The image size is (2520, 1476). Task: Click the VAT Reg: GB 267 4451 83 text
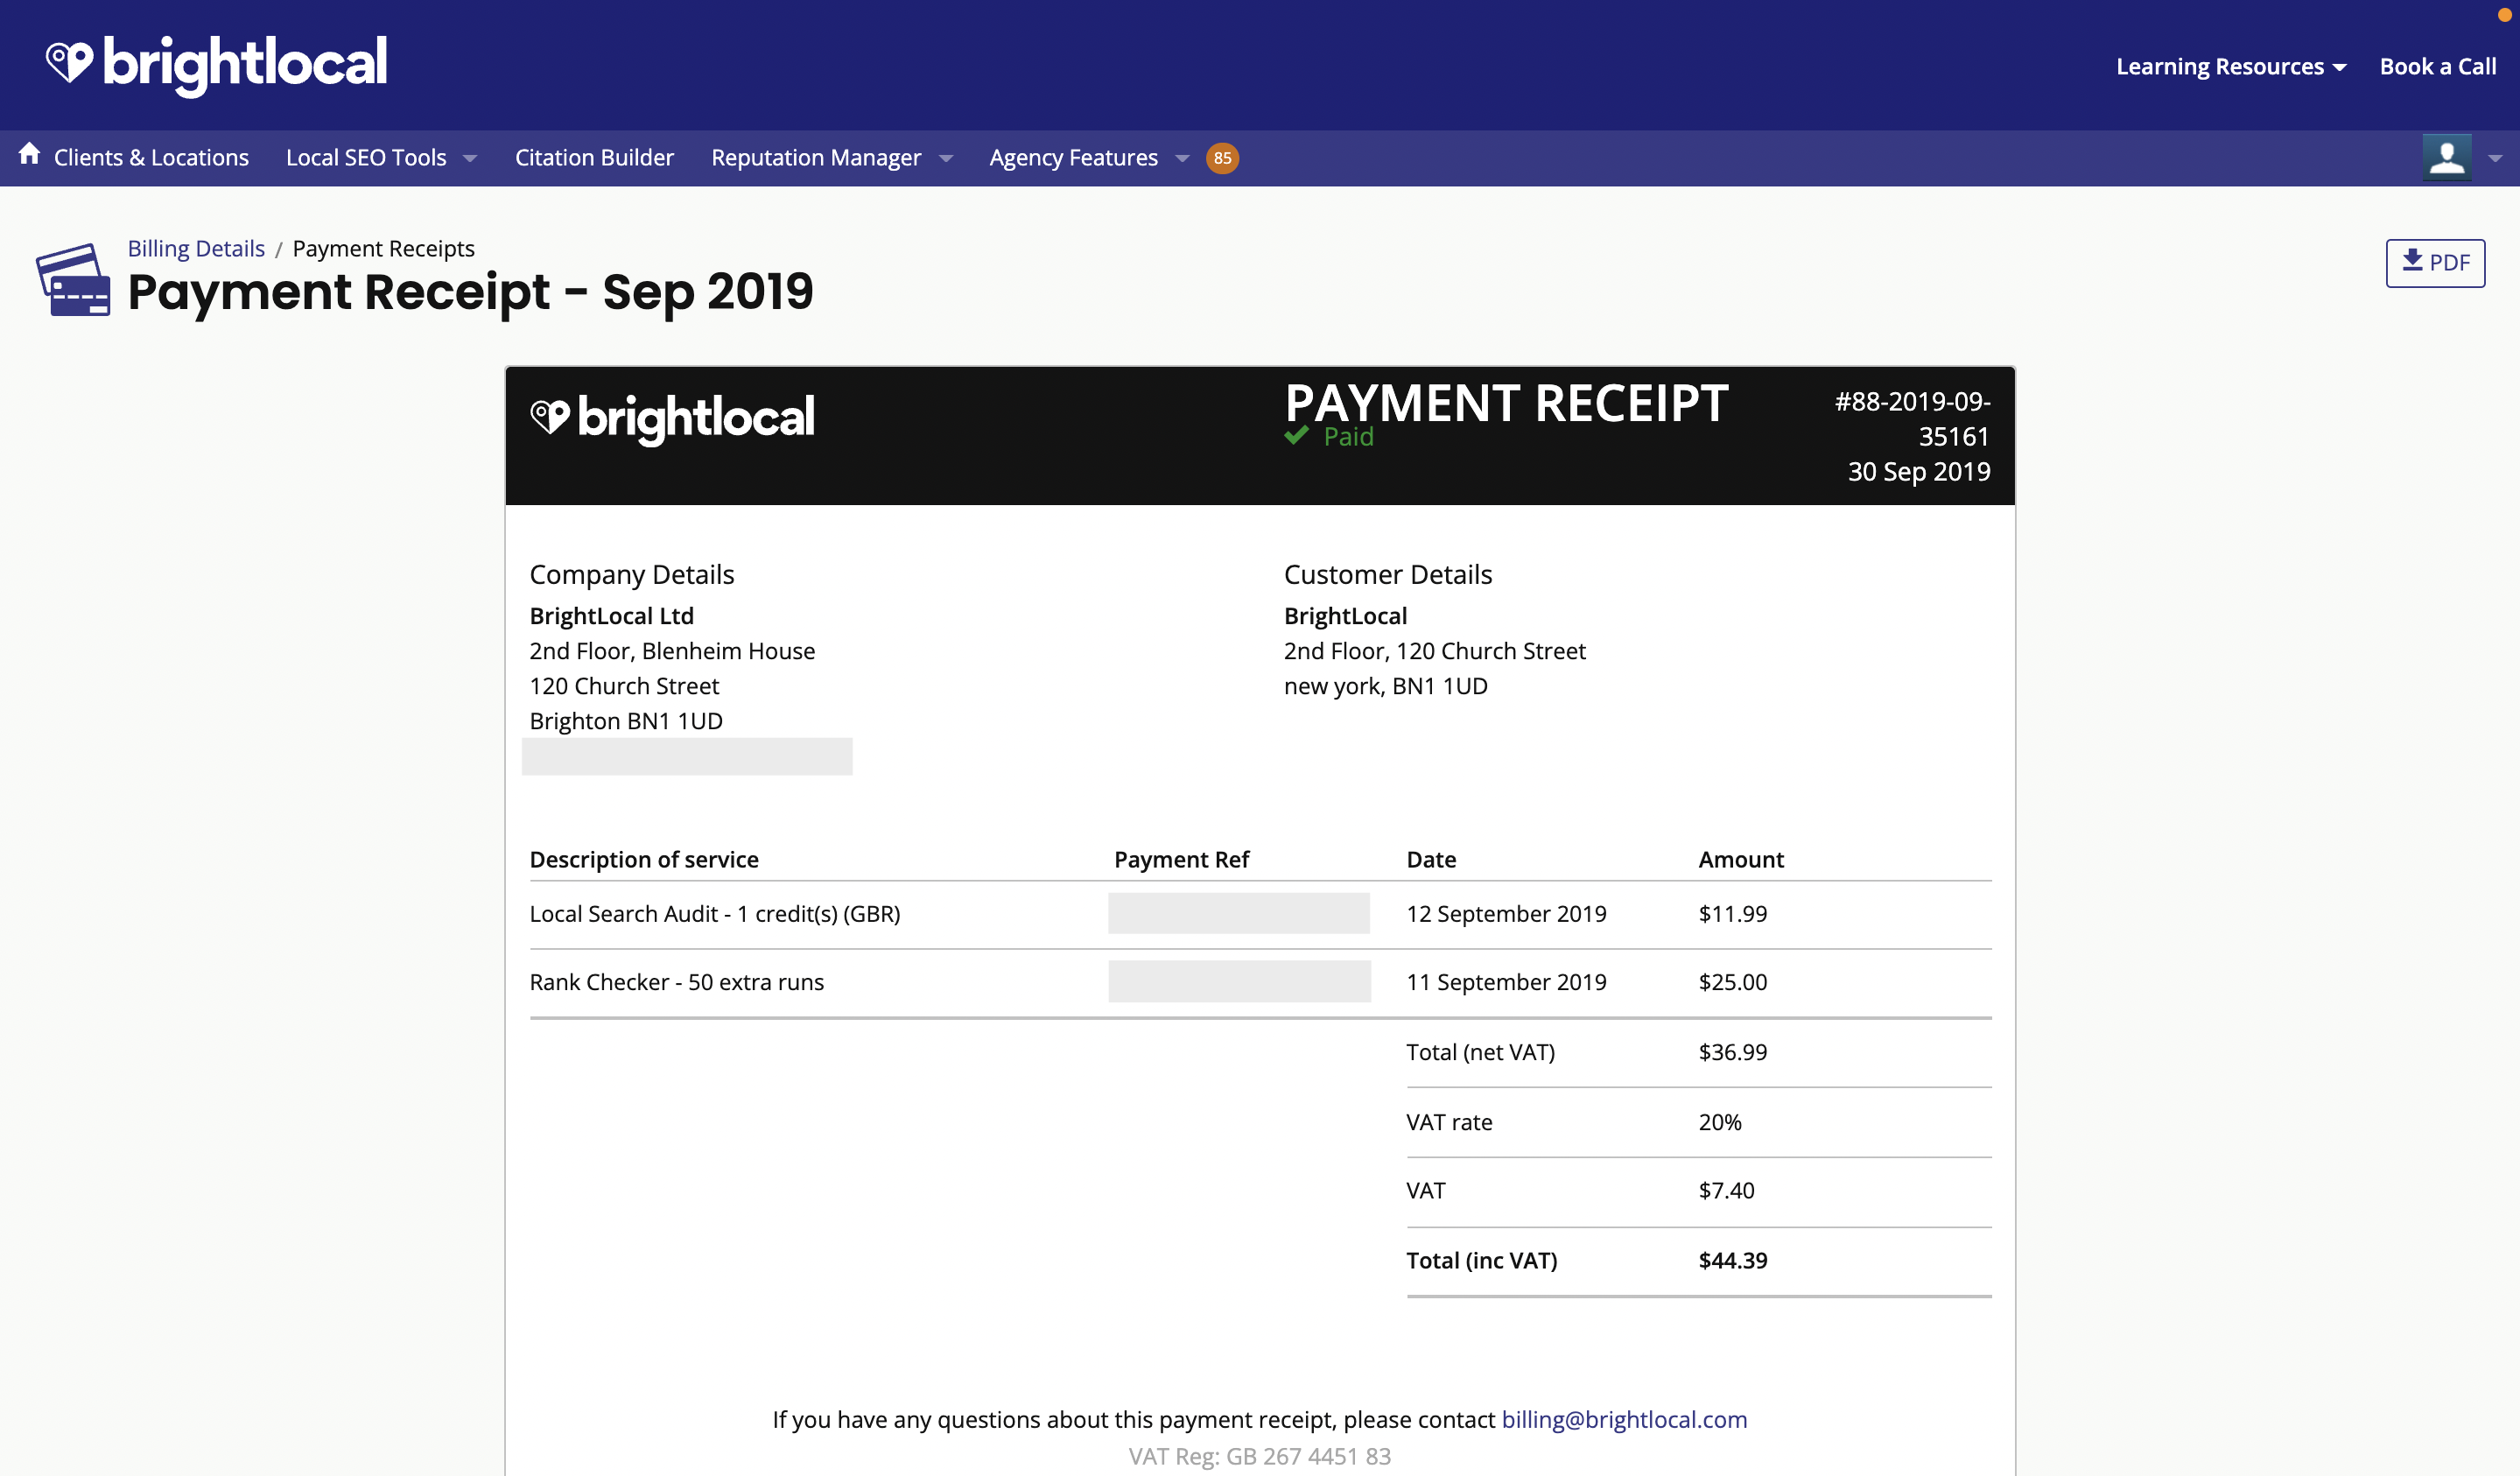1259,1456
